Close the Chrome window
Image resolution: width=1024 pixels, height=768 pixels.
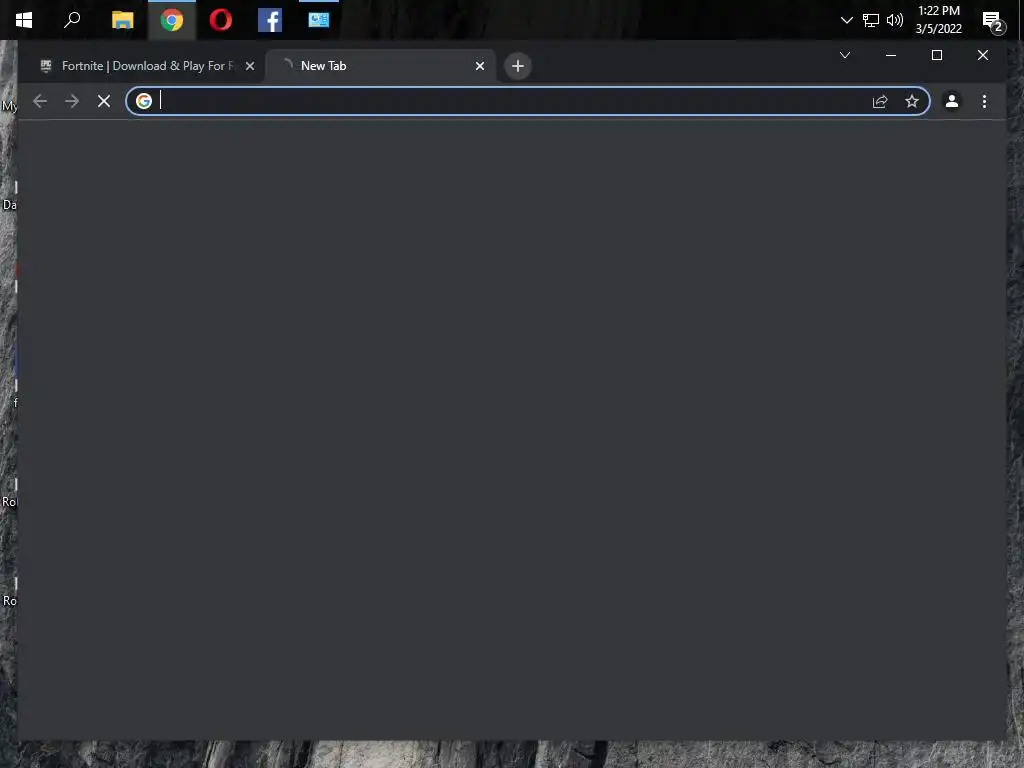[x=983, y=55]
